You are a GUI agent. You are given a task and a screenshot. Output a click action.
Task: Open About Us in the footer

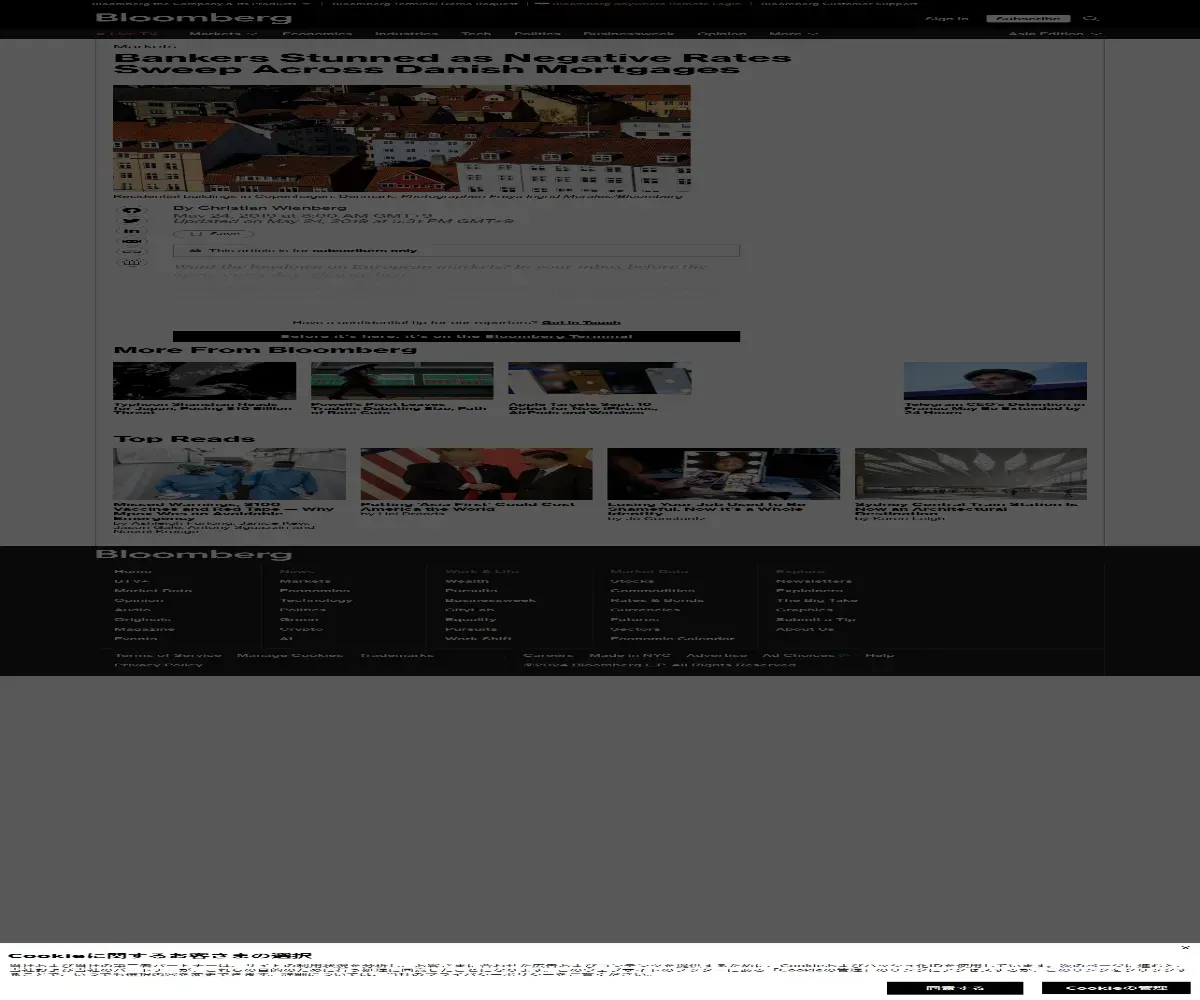pos(805,629)
